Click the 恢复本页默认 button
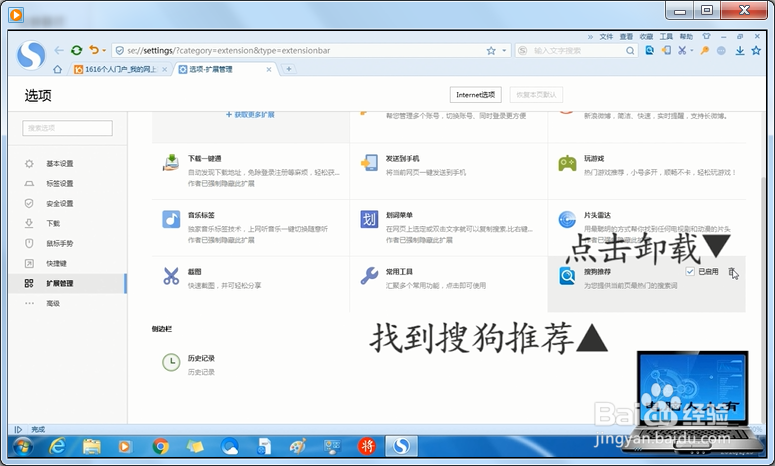 536,95
